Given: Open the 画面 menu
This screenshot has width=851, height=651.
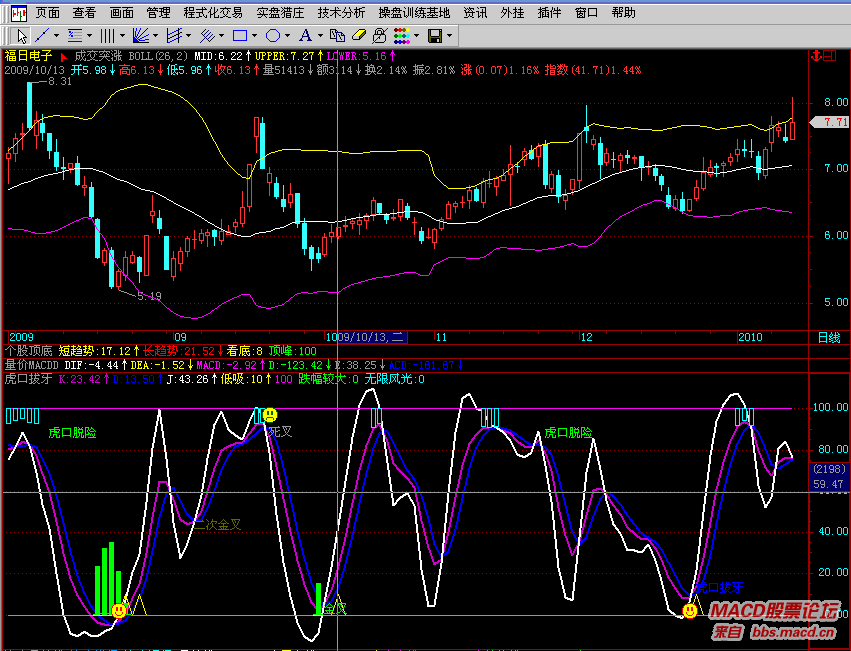Looking at the screenshot, I should point(121,12).
